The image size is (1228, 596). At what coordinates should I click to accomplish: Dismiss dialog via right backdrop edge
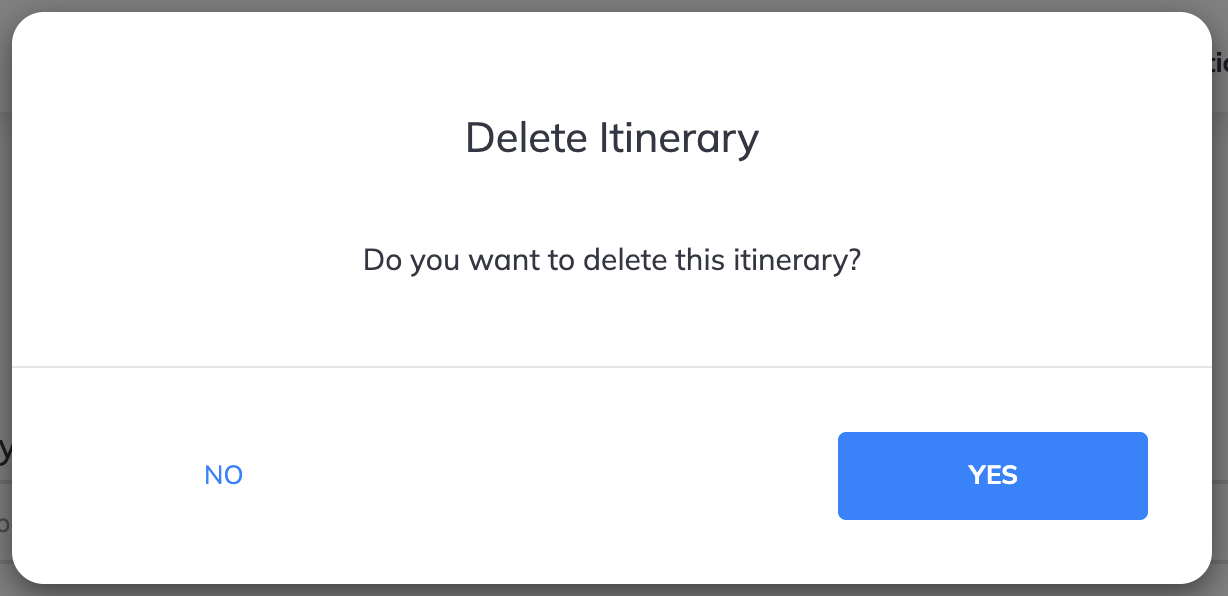pos(1220,298)
